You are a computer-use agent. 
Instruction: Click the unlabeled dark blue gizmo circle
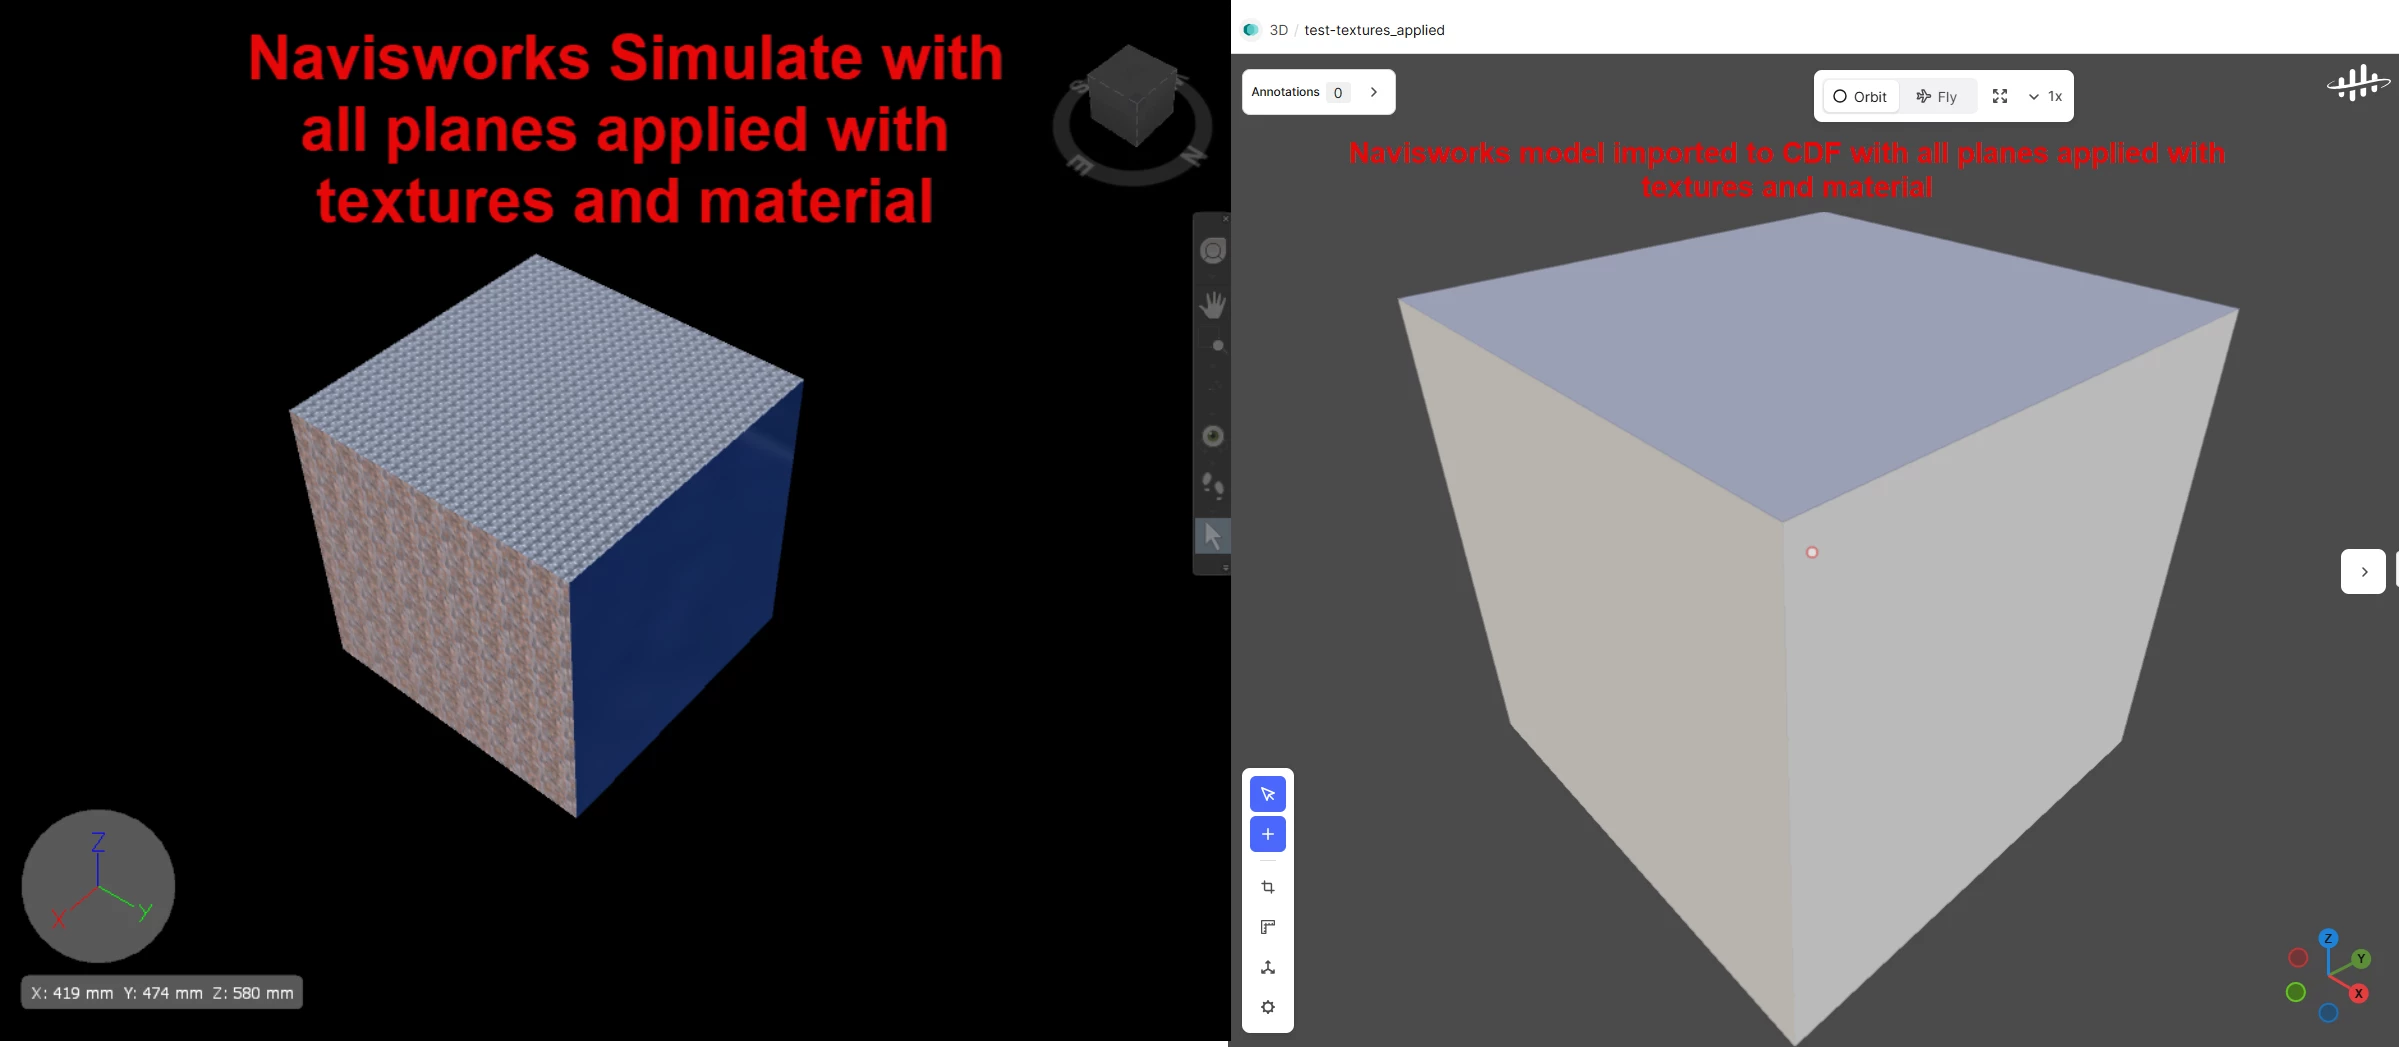point(2328,1013)
